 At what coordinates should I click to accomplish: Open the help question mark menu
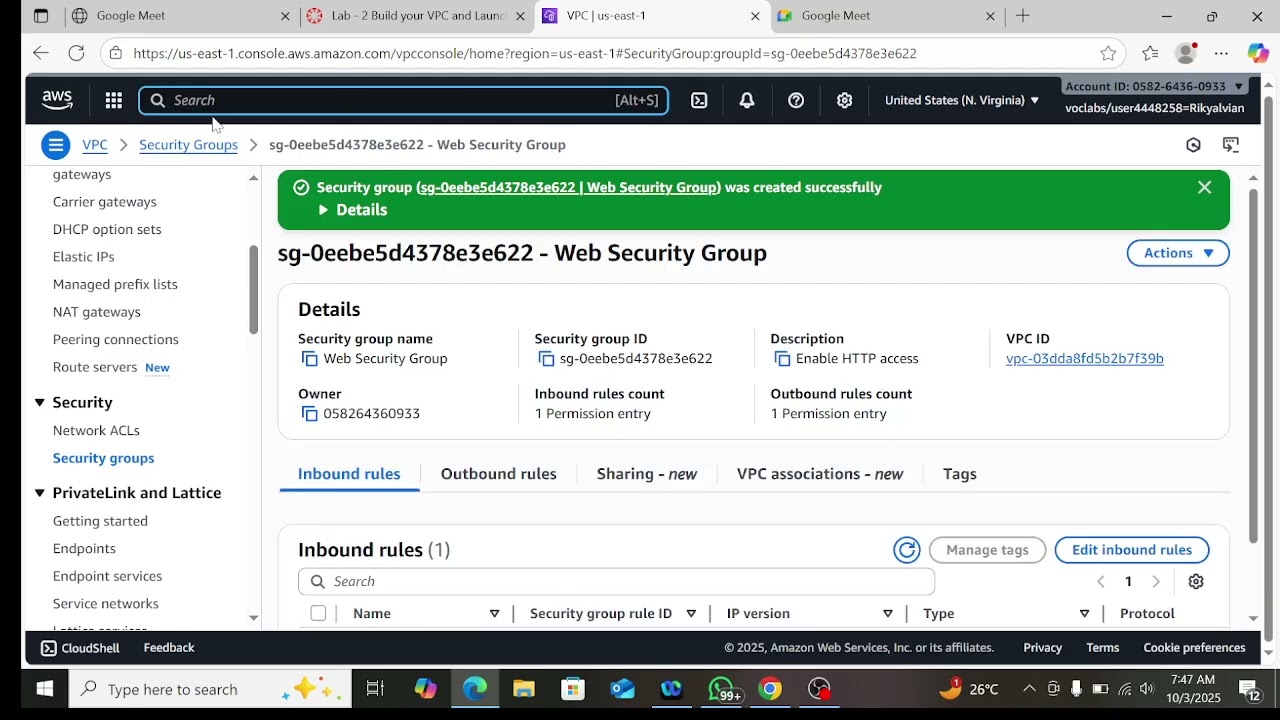tap(796, 100)
